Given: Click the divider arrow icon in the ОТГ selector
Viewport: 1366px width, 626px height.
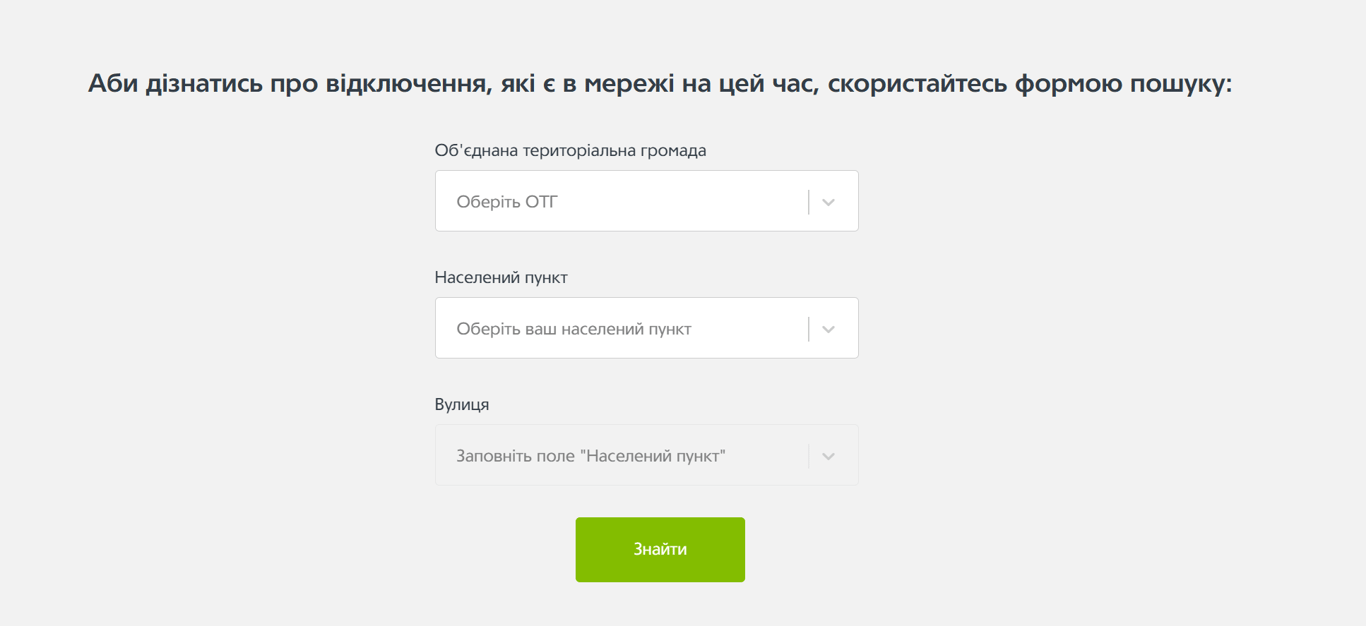Looking at the screenshot, I should 827,200.
